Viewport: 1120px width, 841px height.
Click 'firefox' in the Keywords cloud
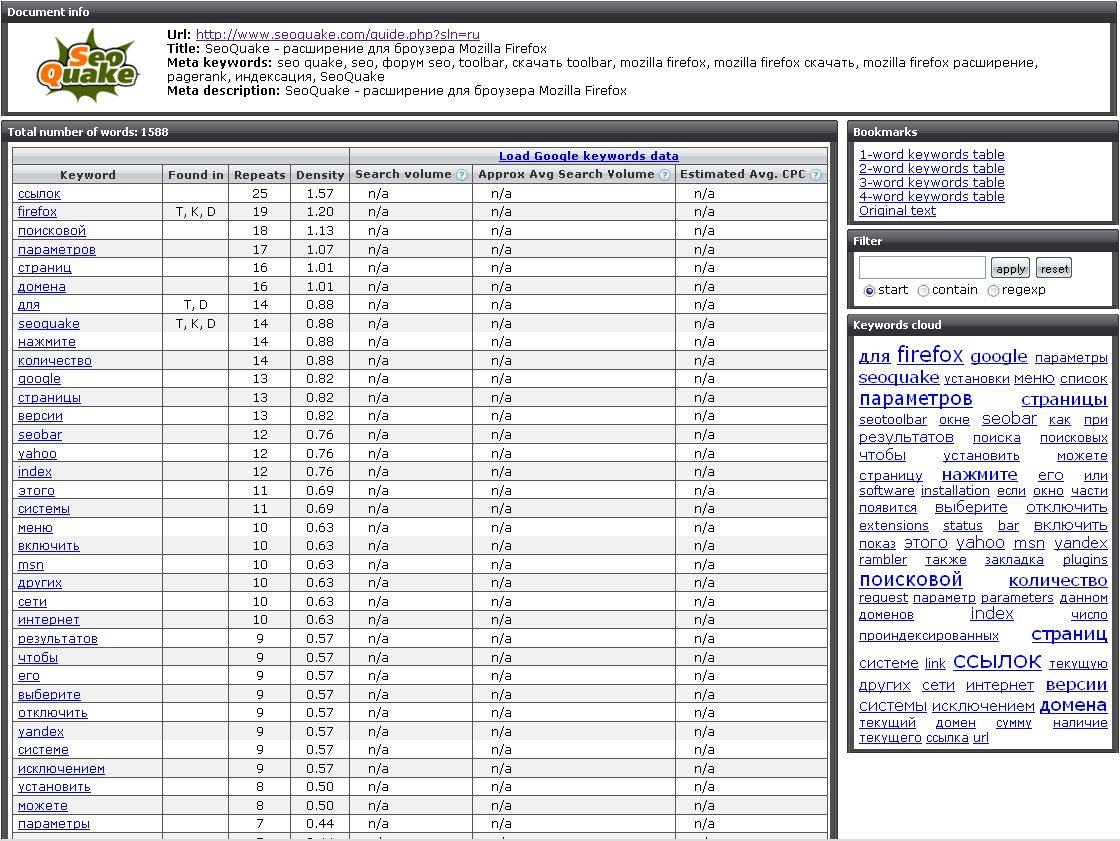[x=930, y=354]
